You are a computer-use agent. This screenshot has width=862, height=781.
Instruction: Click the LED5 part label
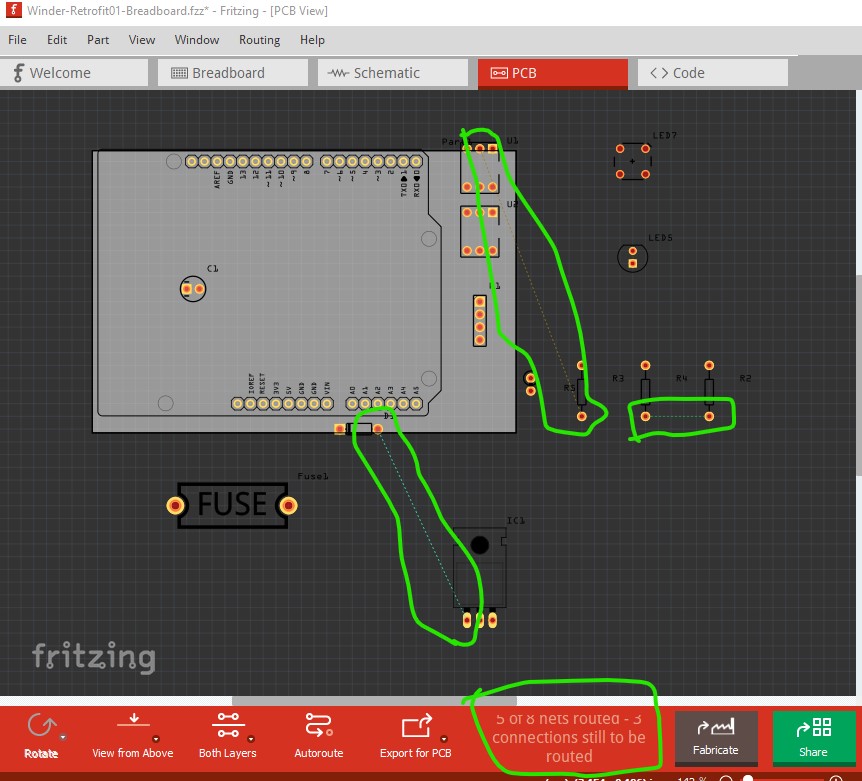click(x=660, y=237)
